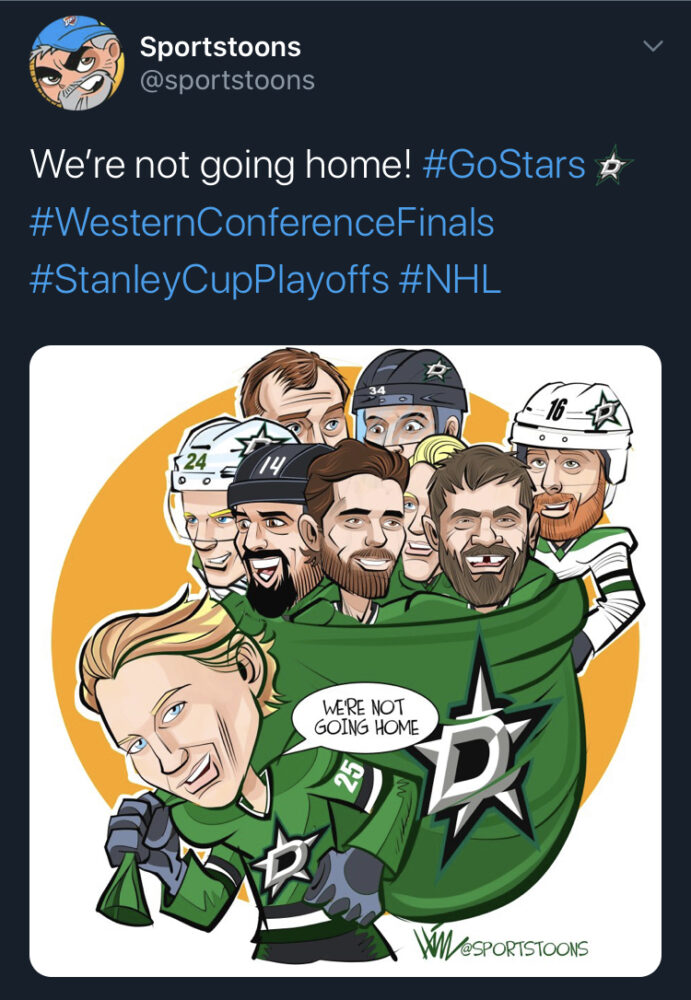Expand the tweet options chevron
The image size is (691, 1000).
(653, 46)
